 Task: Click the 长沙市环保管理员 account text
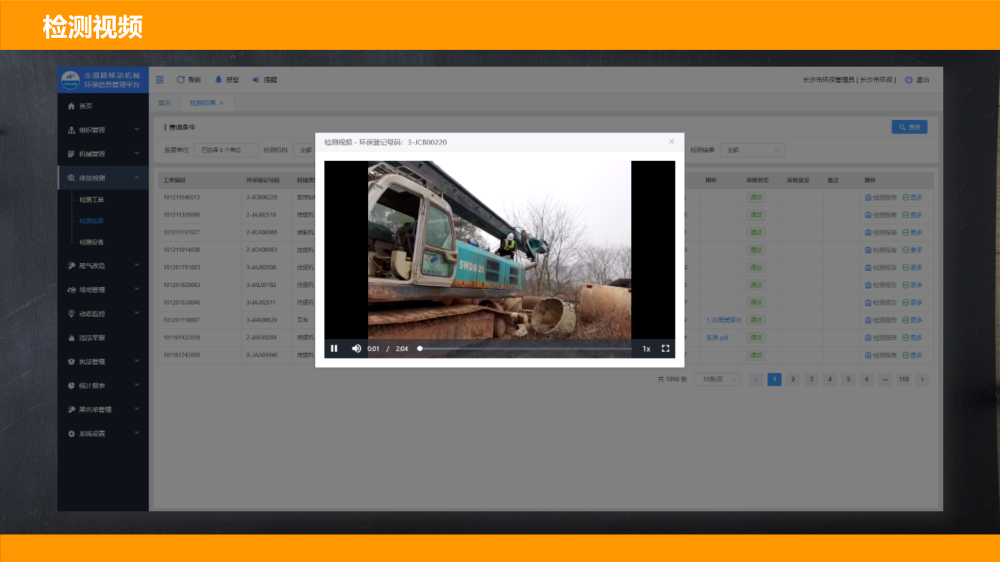(x=828, y=80)
